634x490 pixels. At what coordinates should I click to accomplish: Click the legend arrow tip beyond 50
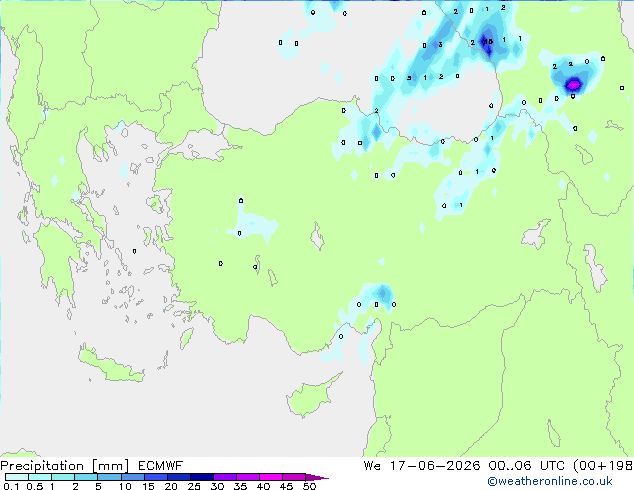click(317, 477)
